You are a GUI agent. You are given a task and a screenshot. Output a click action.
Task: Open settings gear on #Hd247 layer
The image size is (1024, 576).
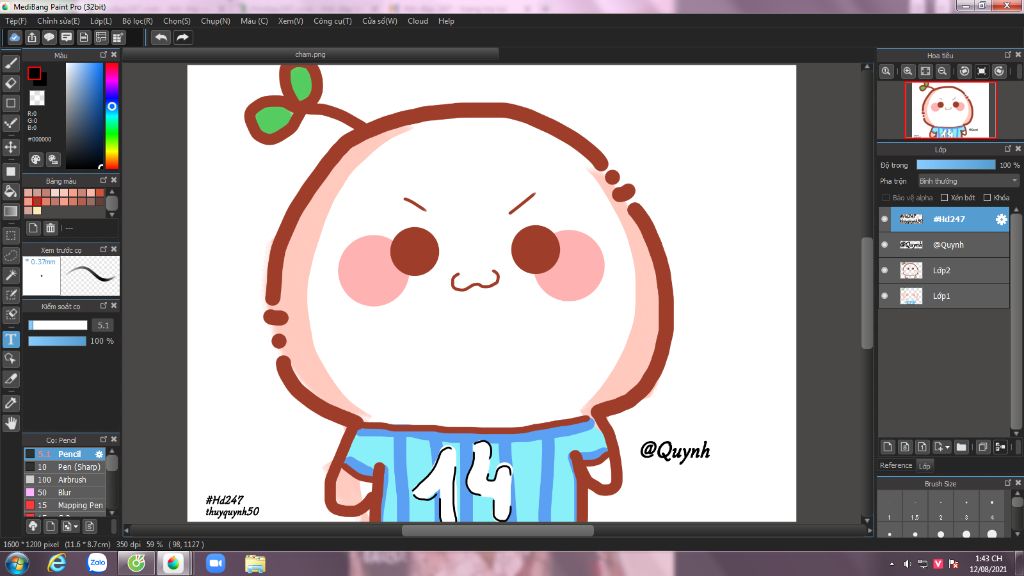coord(1001,219)
